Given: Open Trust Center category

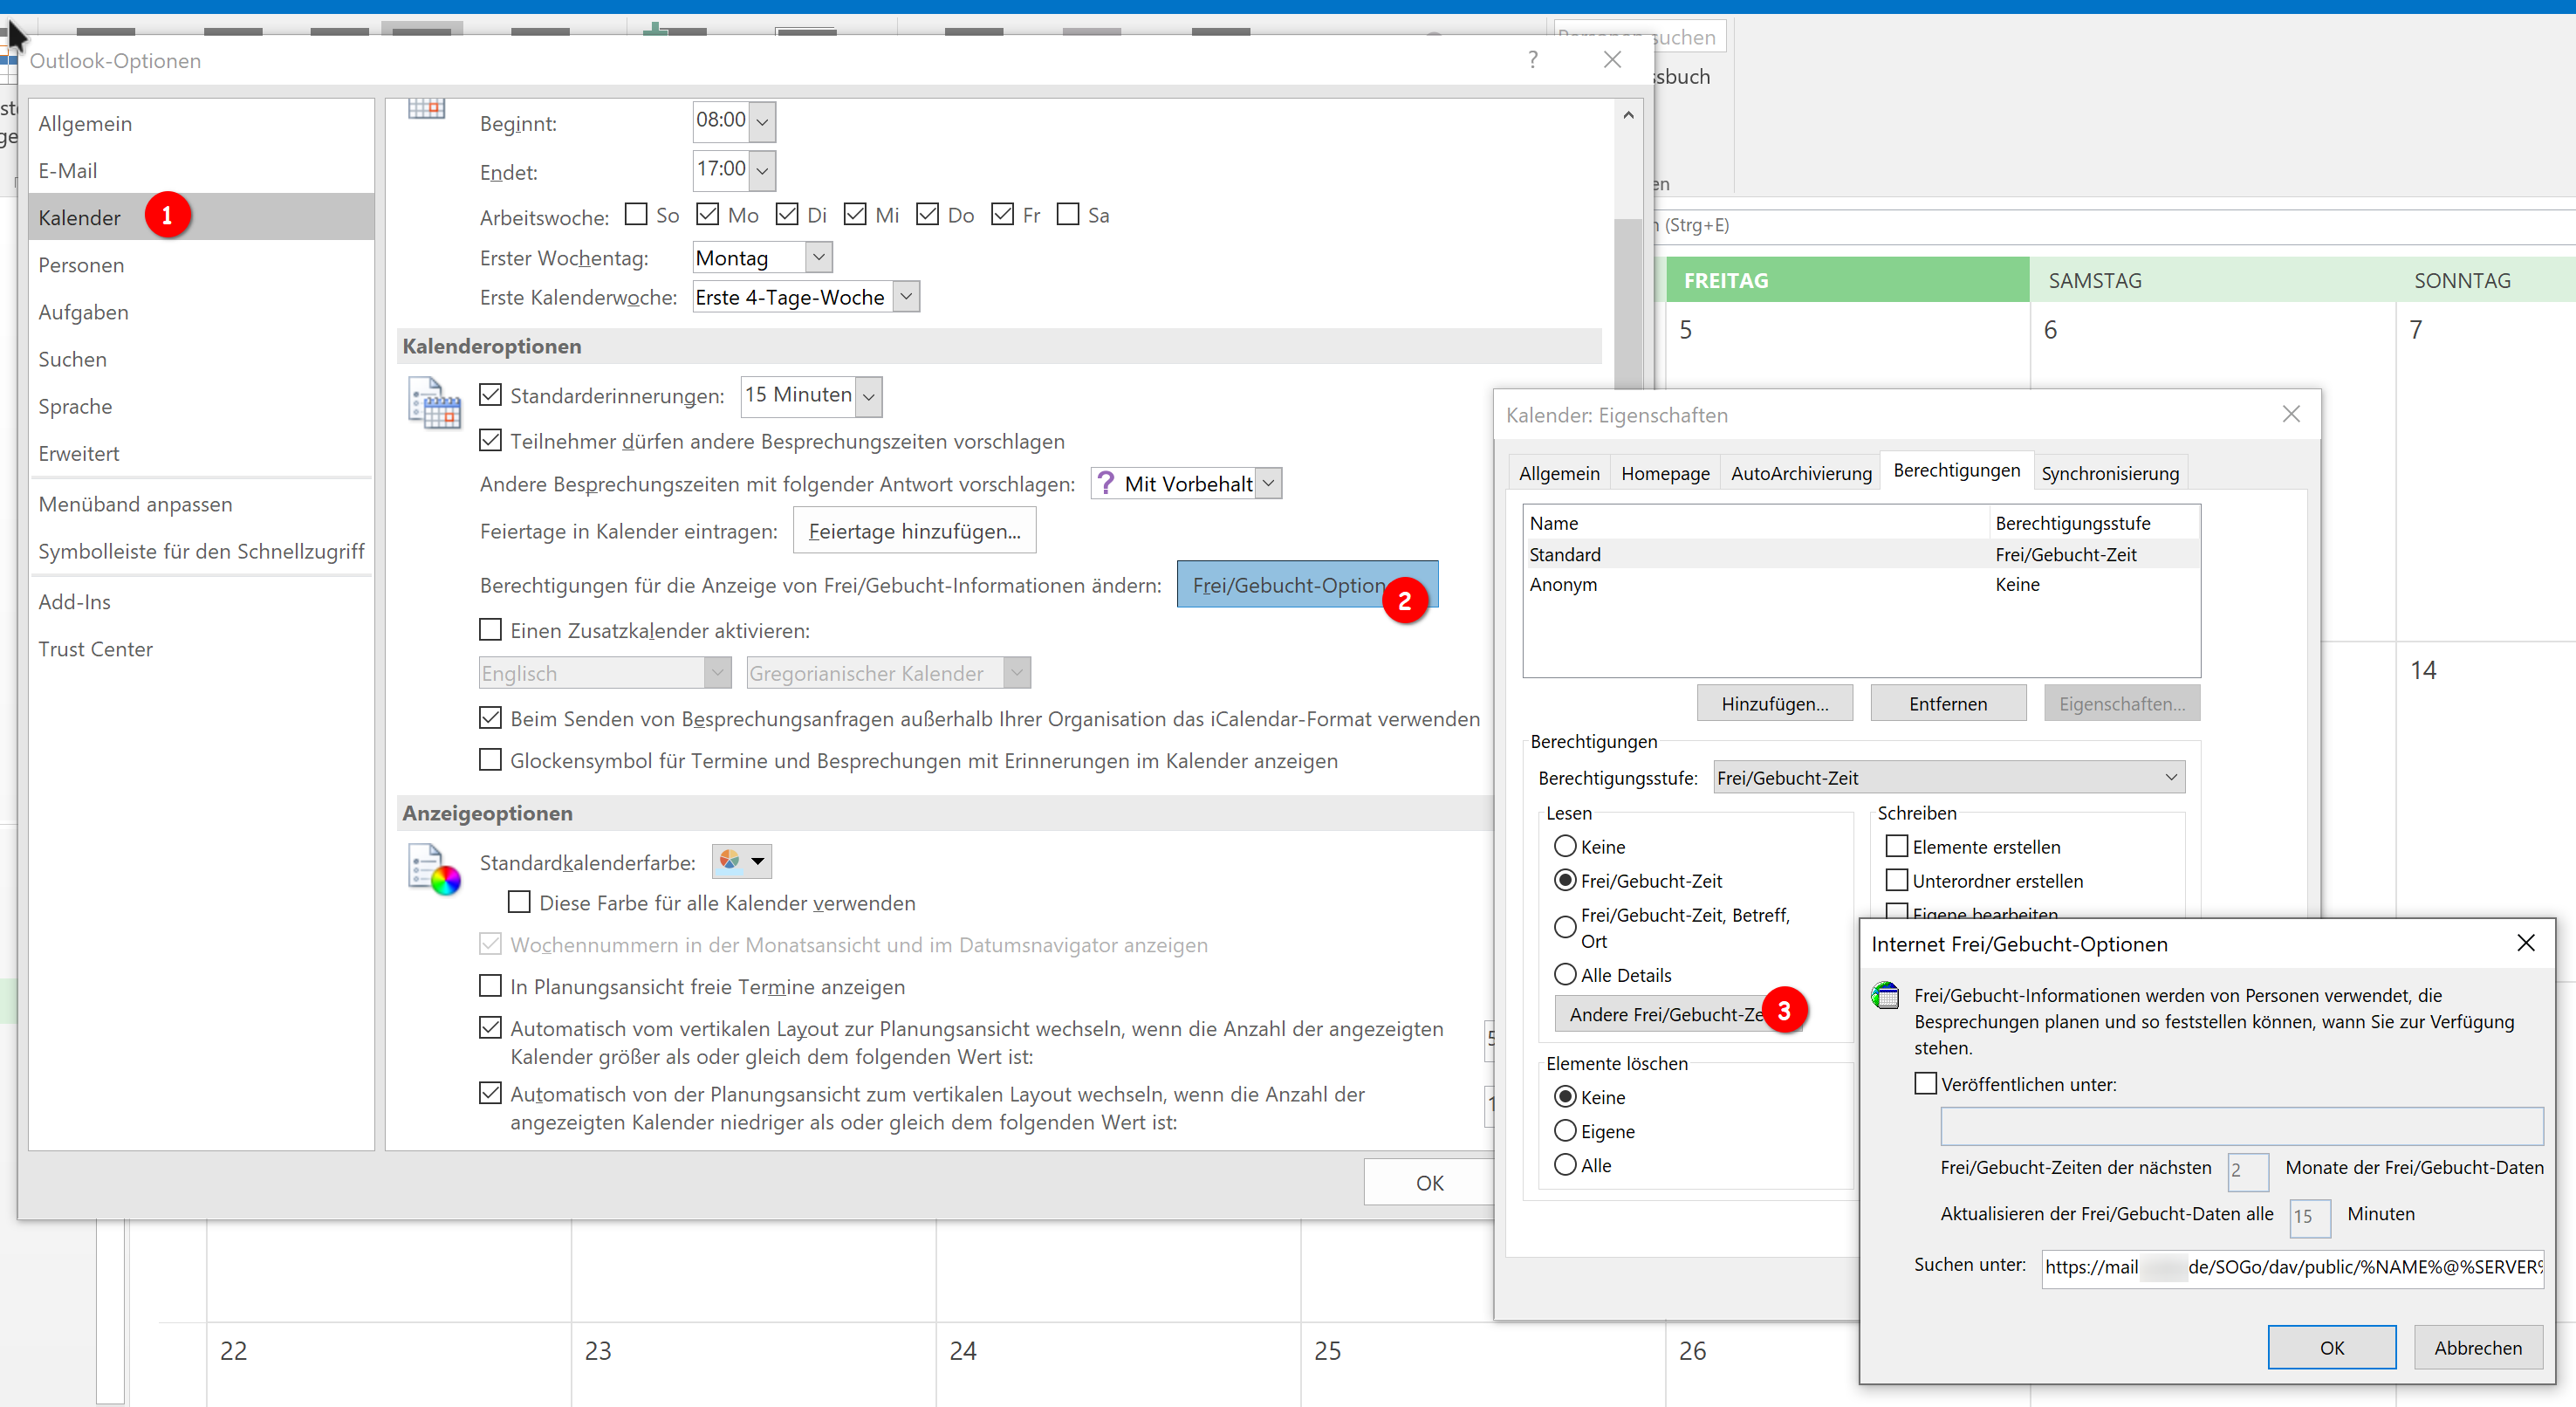Looking at the screenshot, I should [x=201, y=648].
